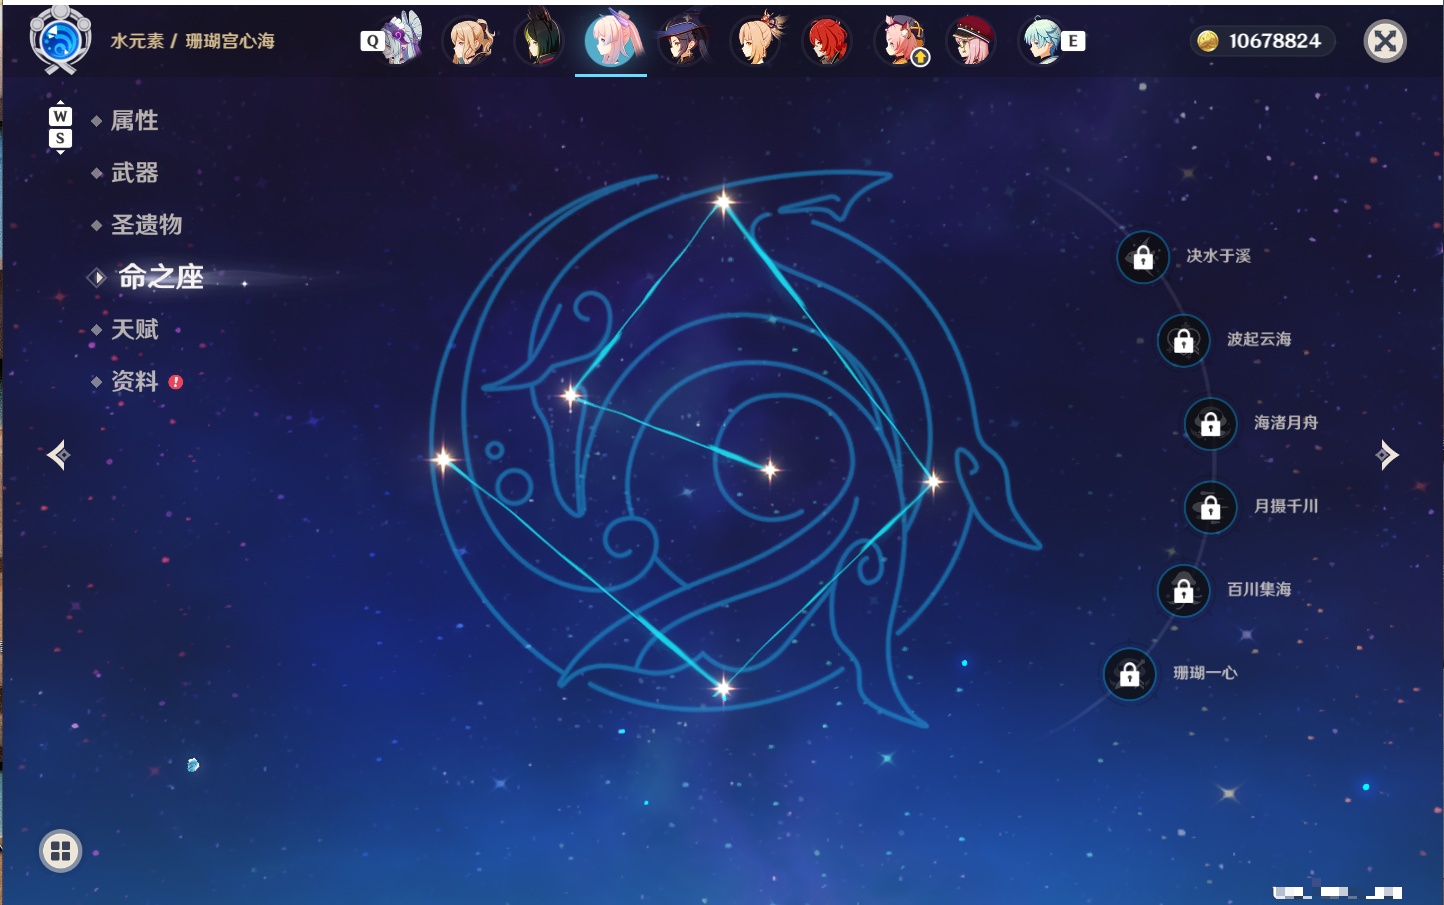Open the 圣遗物 artifacts page
This screenshot has width=1444, height=905.
[x=147, y=225]
